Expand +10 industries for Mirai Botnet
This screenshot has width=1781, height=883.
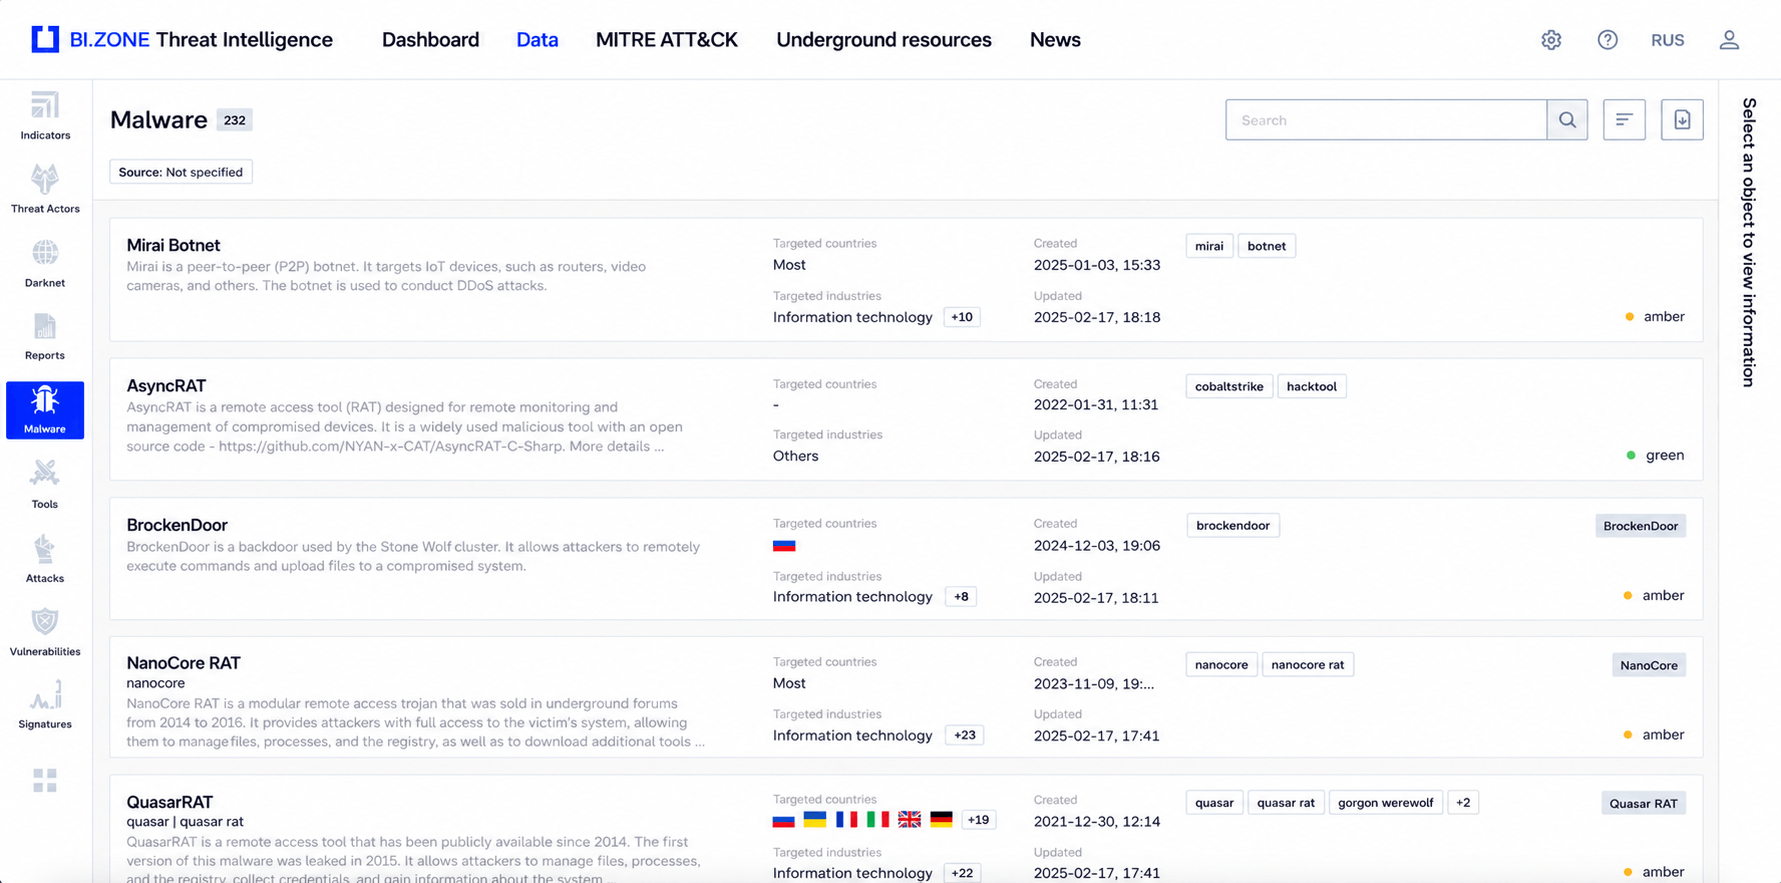pyautogui.click(x=962, y=317)
